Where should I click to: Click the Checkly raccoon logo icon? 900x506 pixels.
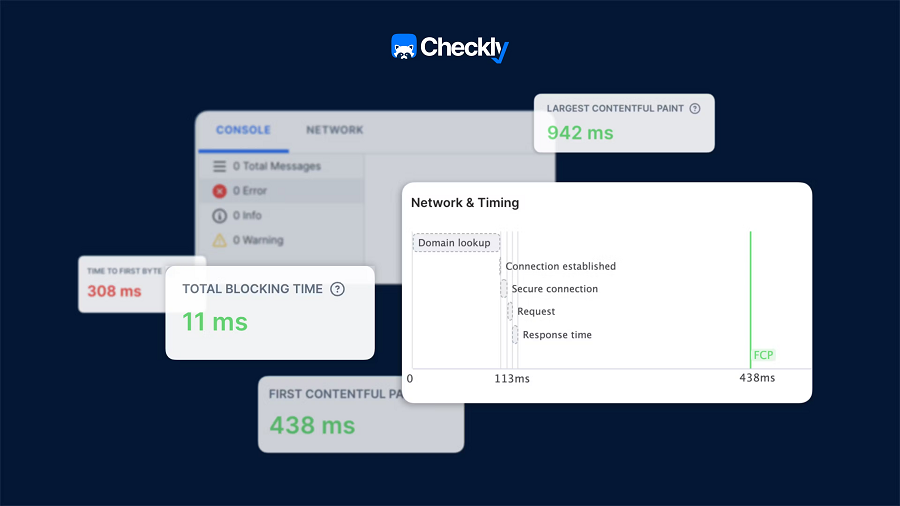coord(404,46)
